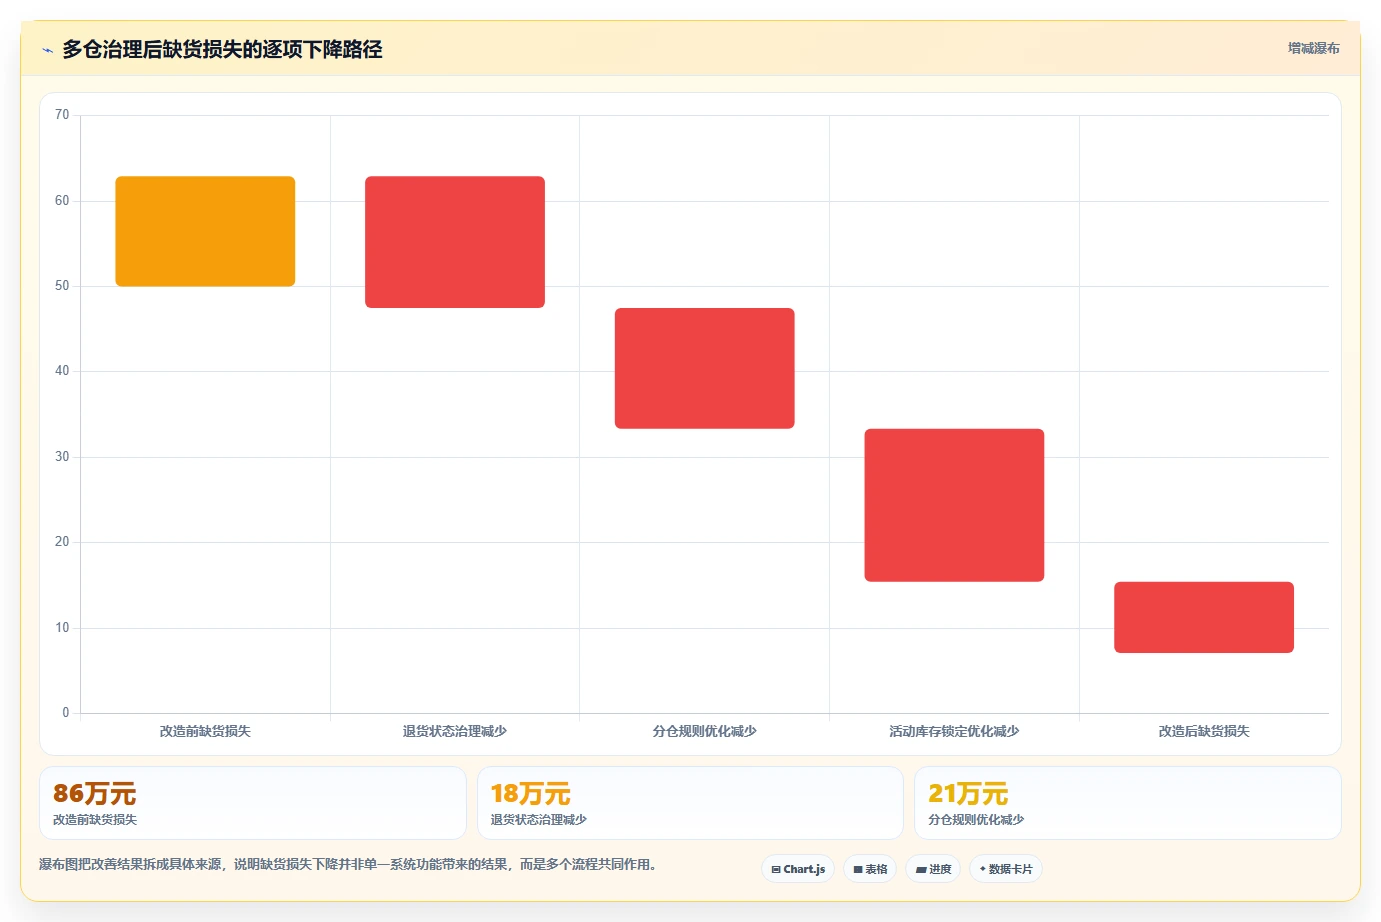Viewport: 1381px width, 922px height.
Task: Click the 增减瀑布 label in the header
Action: pos(1313,48)
